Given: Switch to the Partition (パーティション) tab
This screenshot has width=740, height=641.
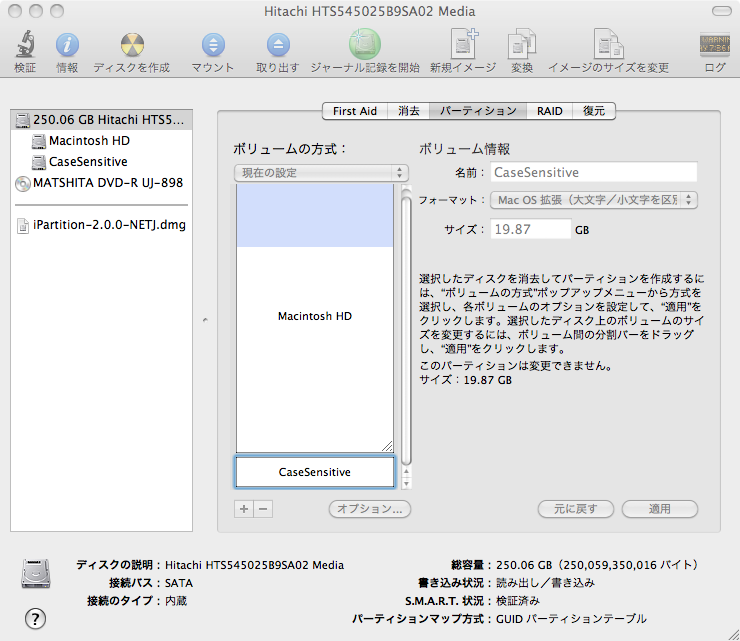Looking at the screenshot, I should [478, 111].
